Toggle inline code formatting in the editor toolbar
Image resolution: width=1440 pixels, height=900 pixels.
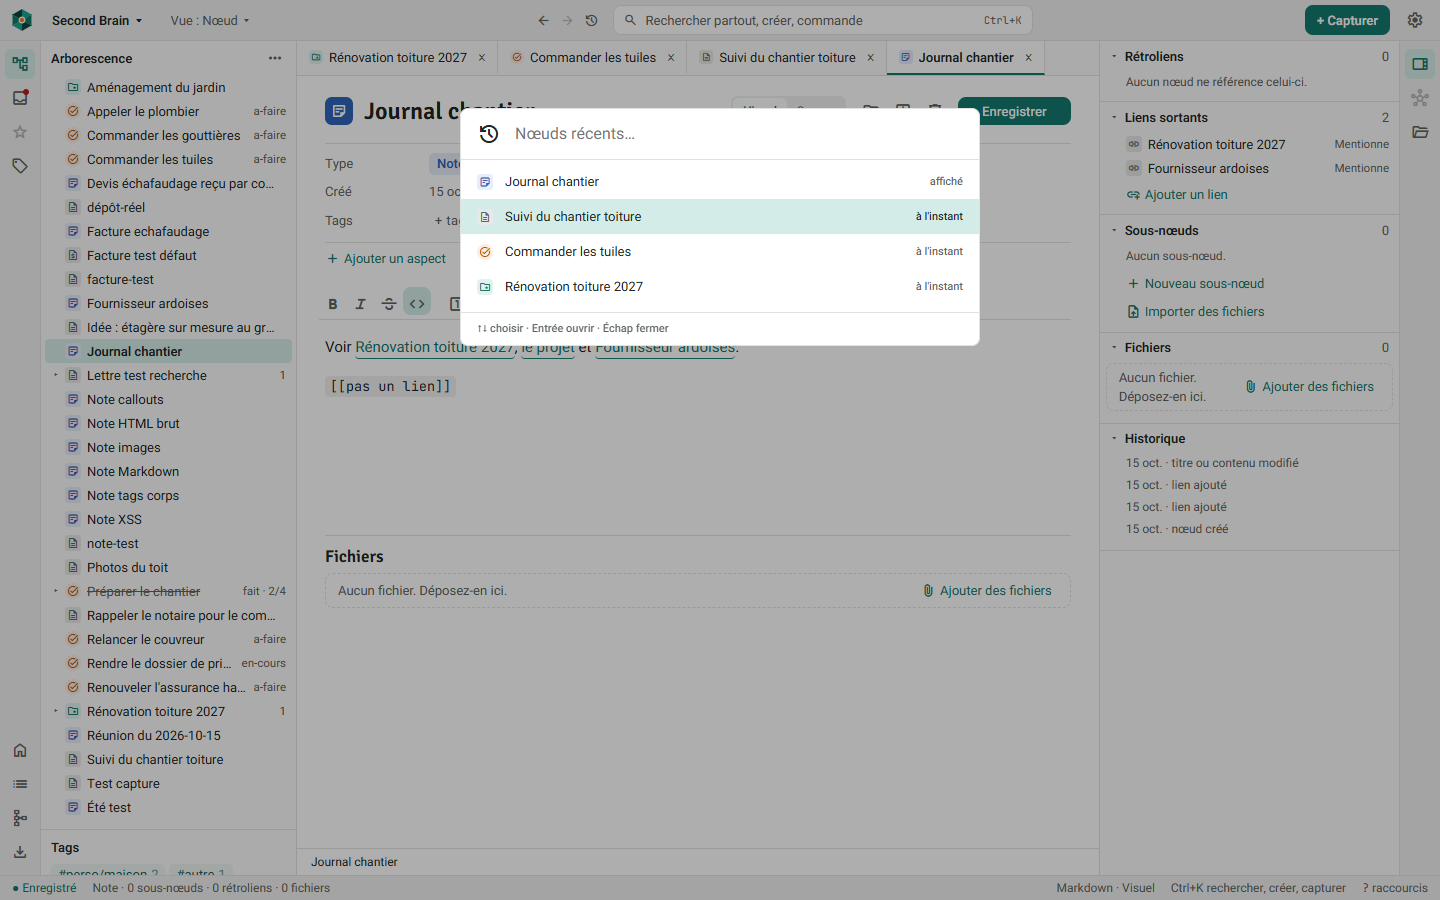click(x=417, y=304)
